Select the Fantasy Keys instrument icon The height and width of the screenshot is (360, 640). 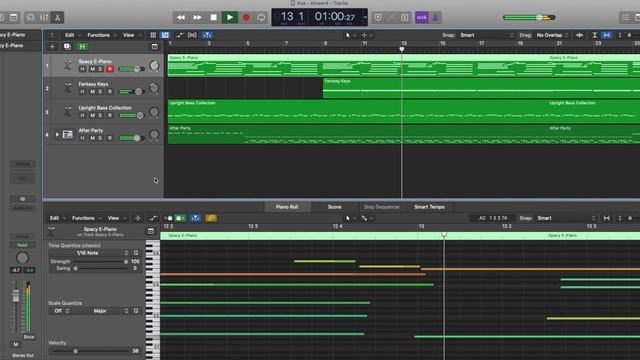(68, 88)
